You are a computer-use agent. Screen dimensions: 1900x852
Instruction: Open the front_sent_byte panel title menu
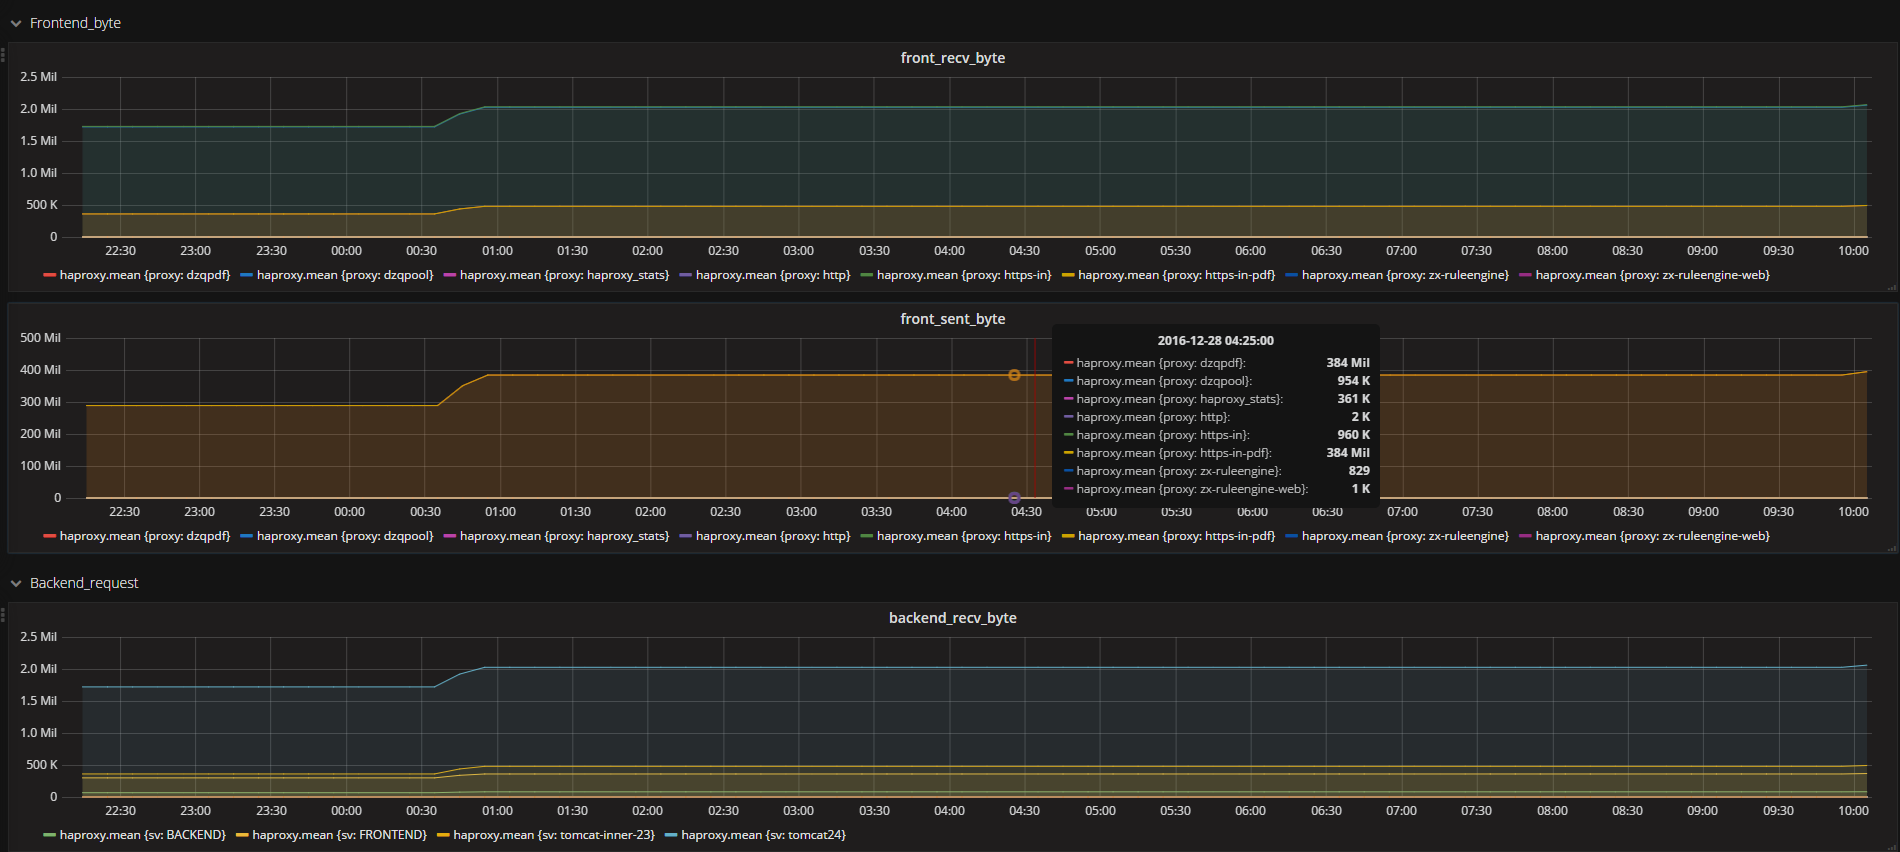pos(952,319)
